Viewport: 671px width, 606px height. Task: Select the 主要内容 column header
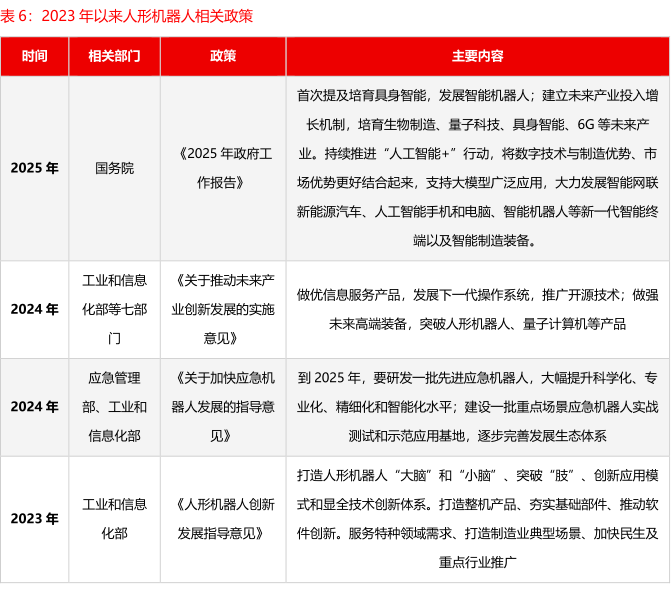477,56
